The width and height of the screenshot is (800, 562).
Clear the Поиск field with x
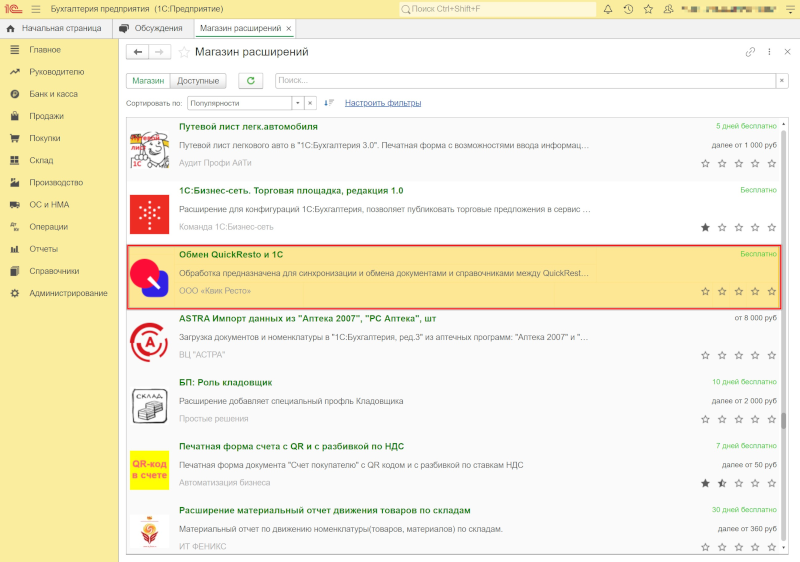(782, 81)
